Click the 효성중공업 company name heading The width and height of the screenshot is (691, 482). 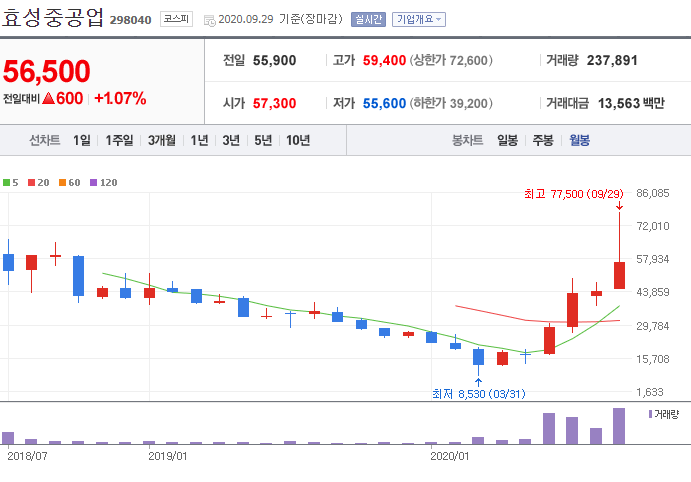click(52, 17)
